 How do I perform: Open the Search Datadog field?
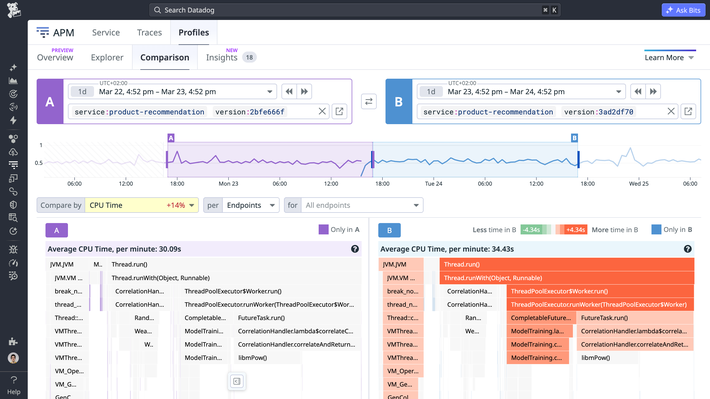click(x=355, y=10)
